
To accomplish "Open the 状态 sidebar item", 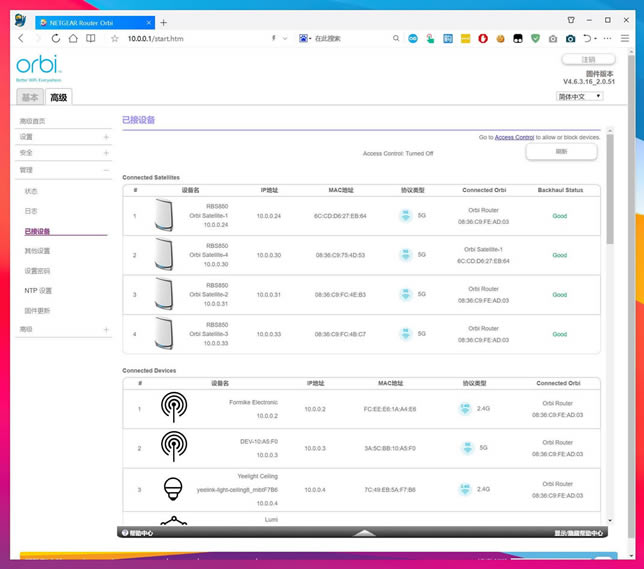I will [x=31, y=191].
